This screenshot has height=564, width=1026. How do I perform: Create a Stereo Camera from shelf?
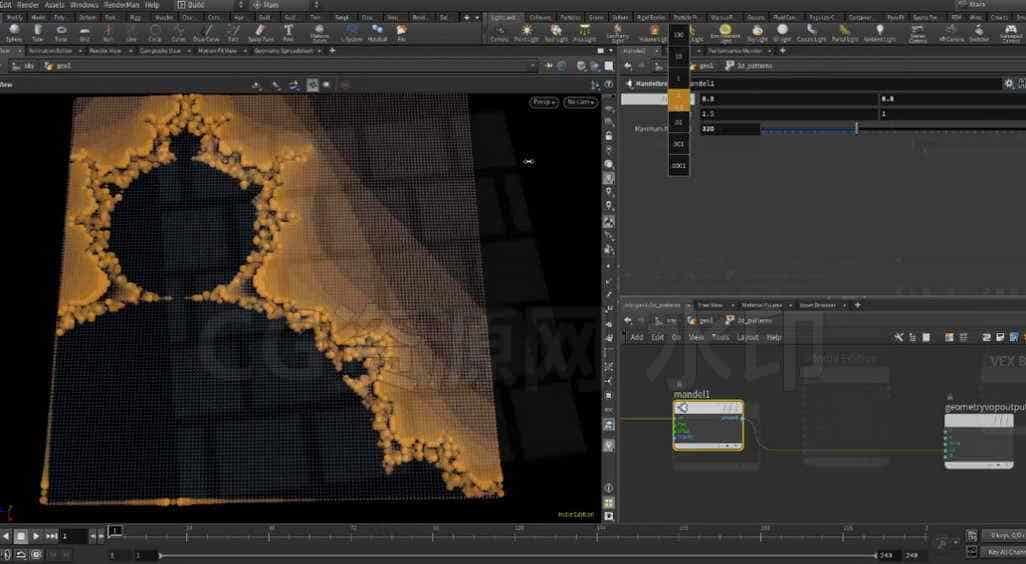(x=917, y=33)
